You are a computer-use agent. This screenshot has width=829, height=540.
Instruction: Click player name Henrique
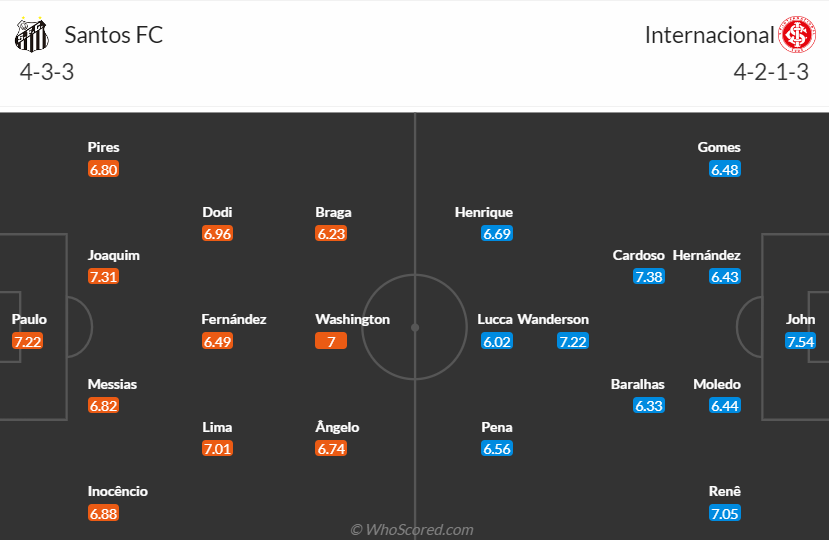[484, 212]
